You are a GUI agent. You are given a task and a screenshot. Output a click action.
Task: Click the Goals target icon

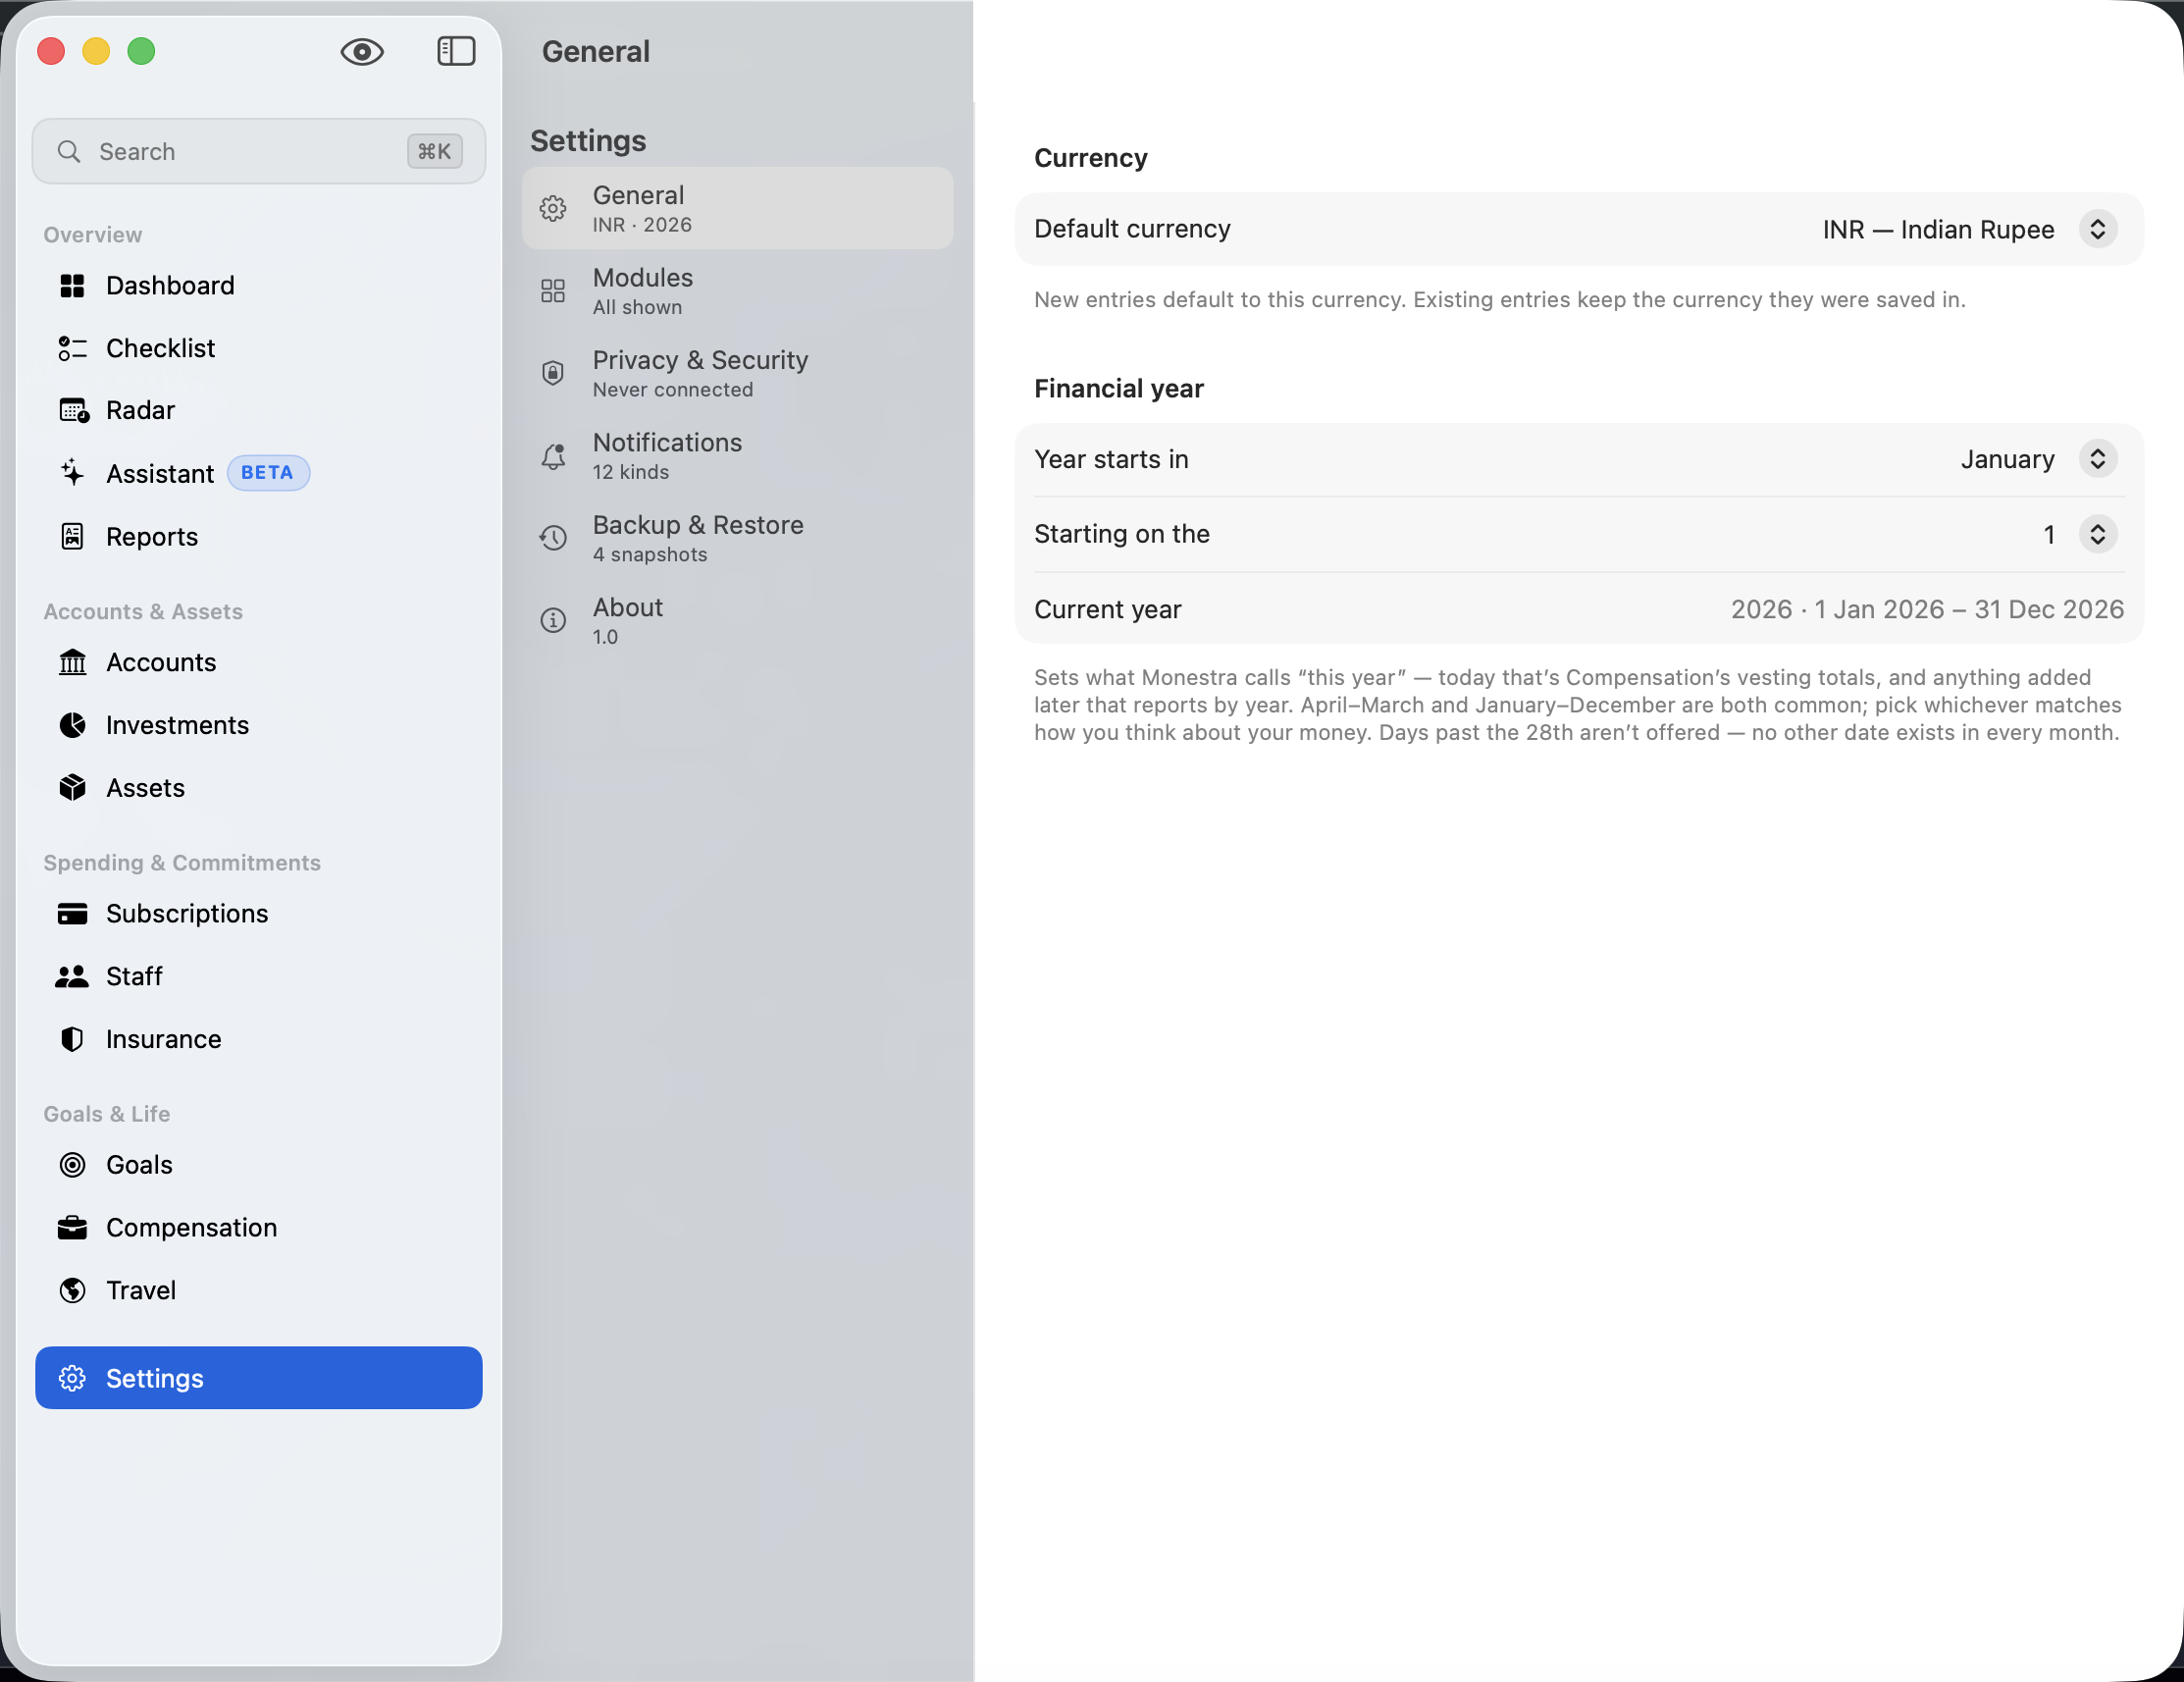(72, 1165)
